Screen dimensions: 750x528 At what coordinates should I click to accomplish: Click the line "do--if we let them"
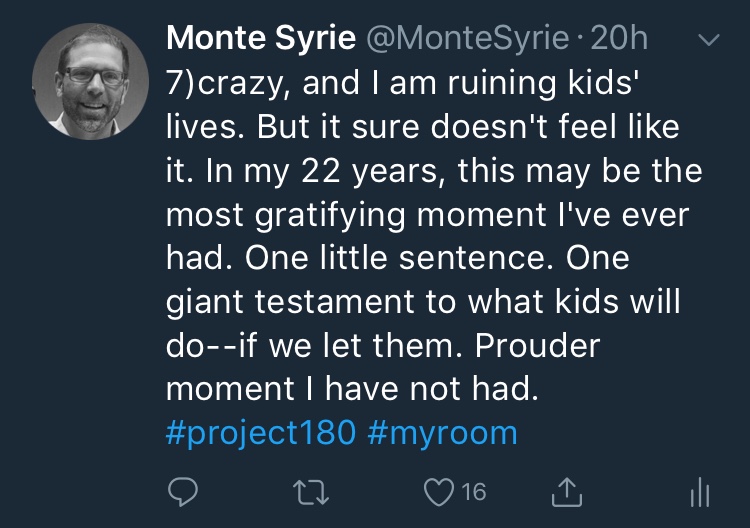coord(310,345)
